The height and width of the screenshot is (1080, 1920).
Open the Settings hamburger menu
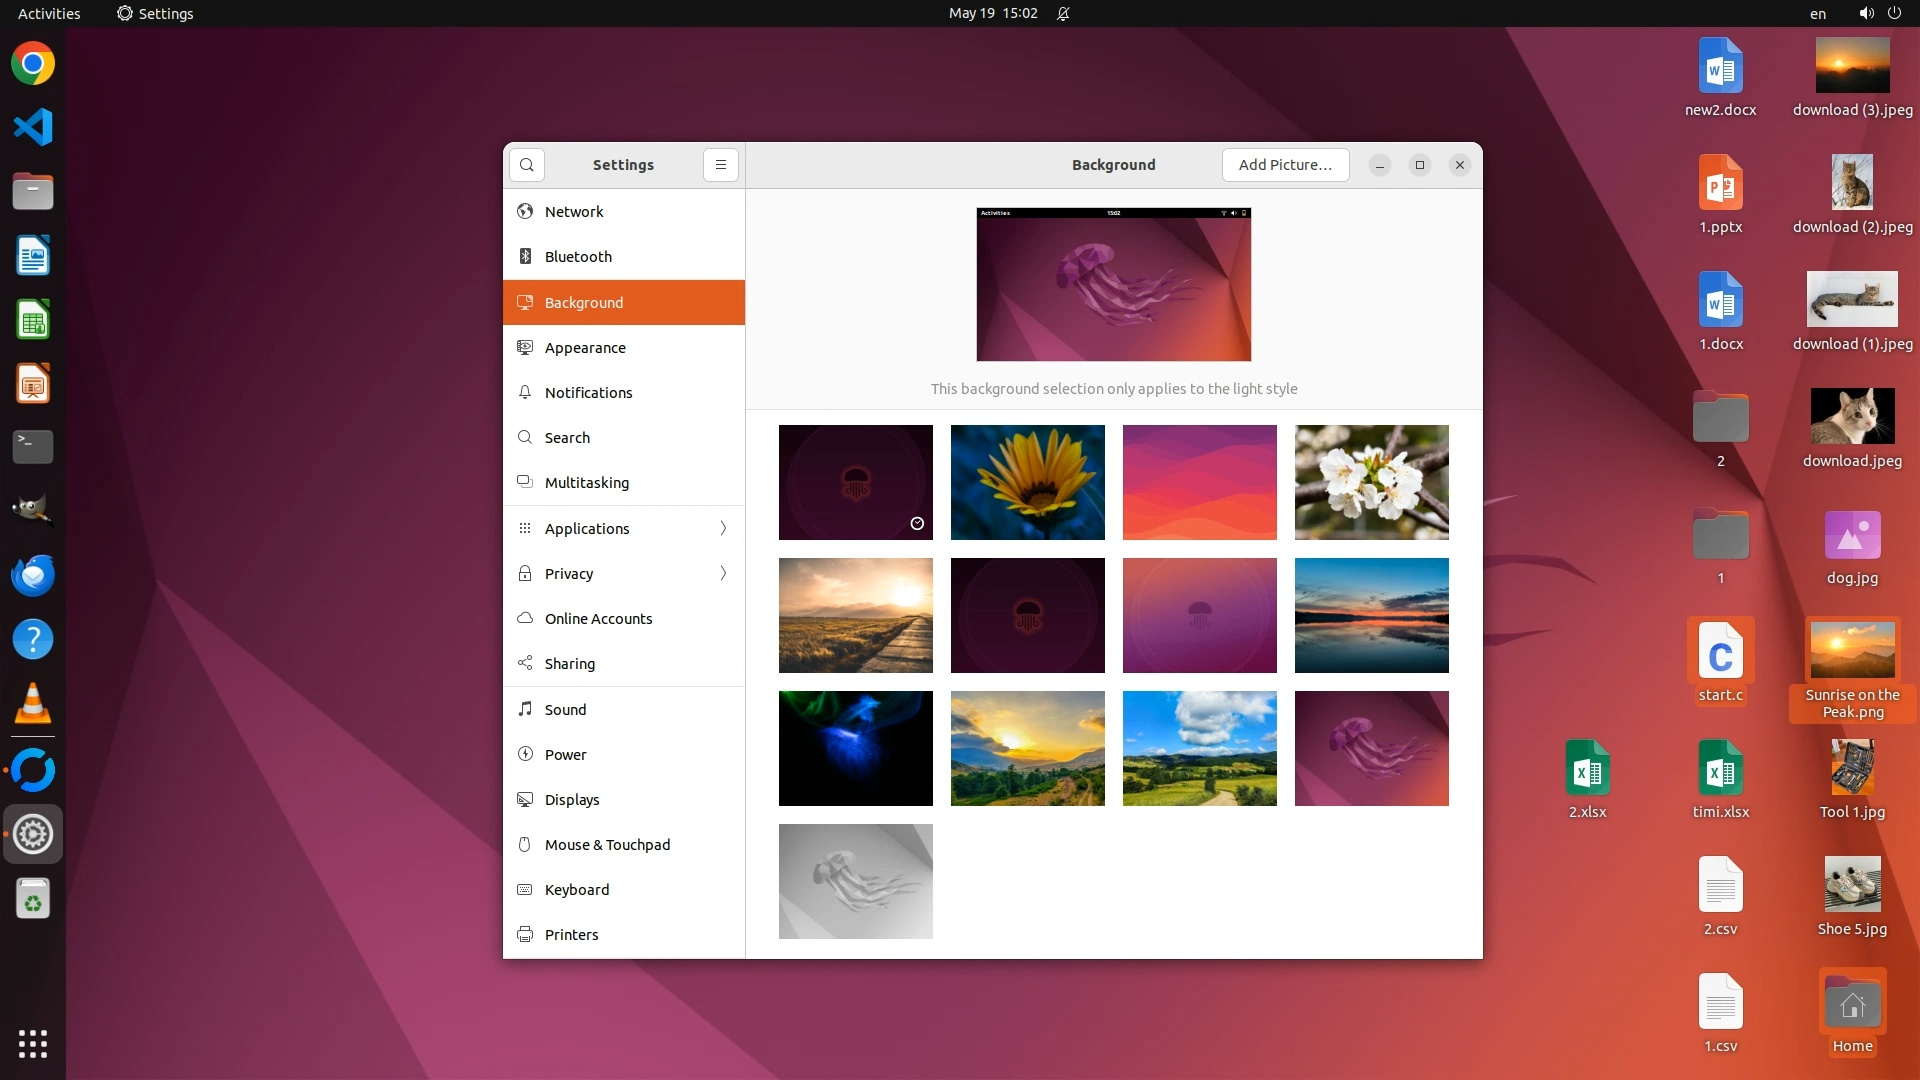[720, 165]
